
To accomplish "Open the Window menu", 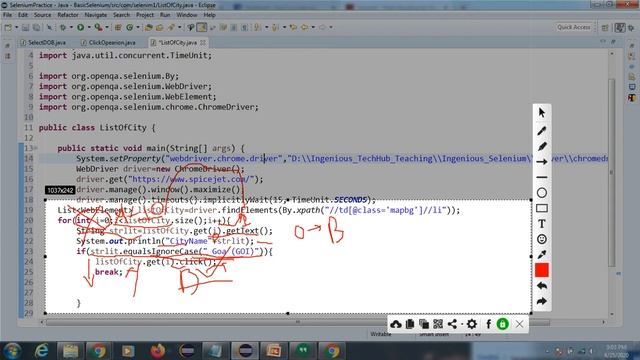I will pyautogui.click(x=187, y=15).
